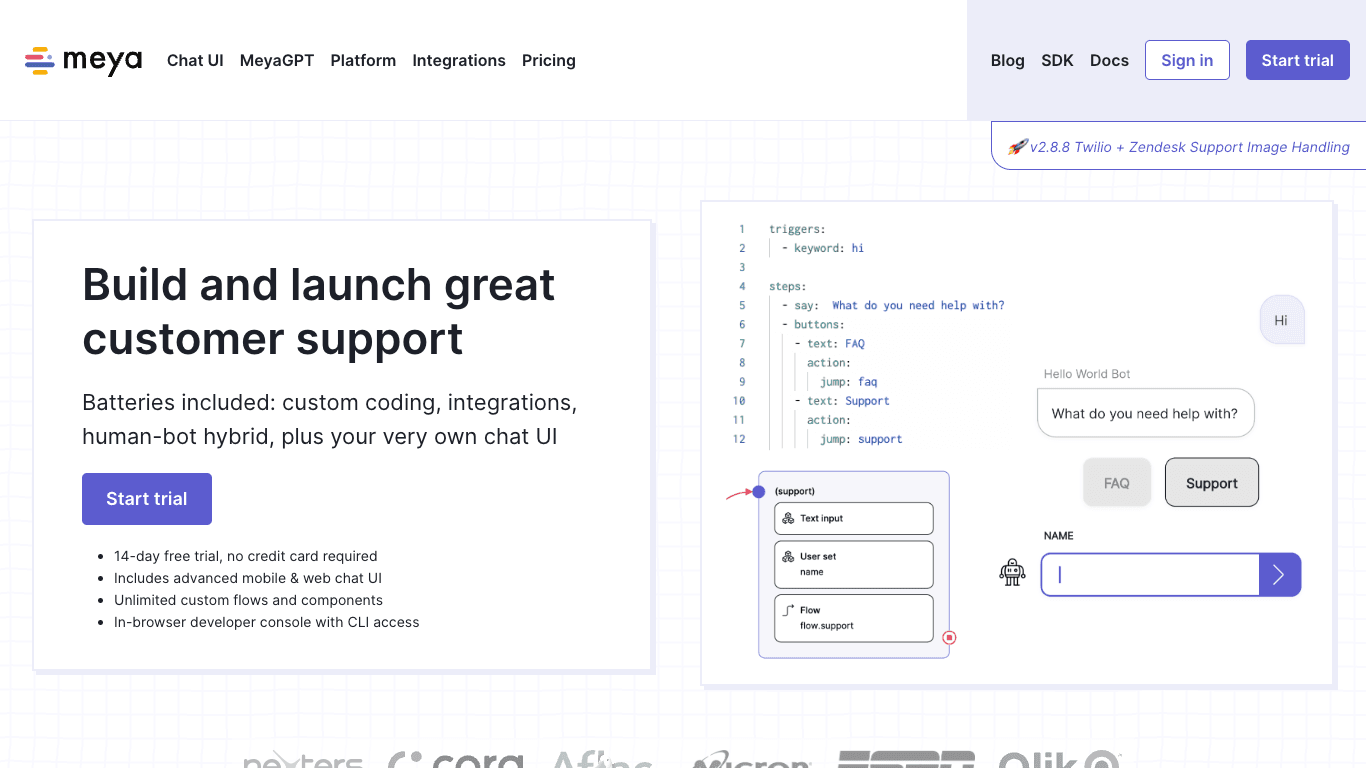Click 'steps:' on code line 4
Image resolution: width=1366 pixels, height=768 pixels.
788,286
